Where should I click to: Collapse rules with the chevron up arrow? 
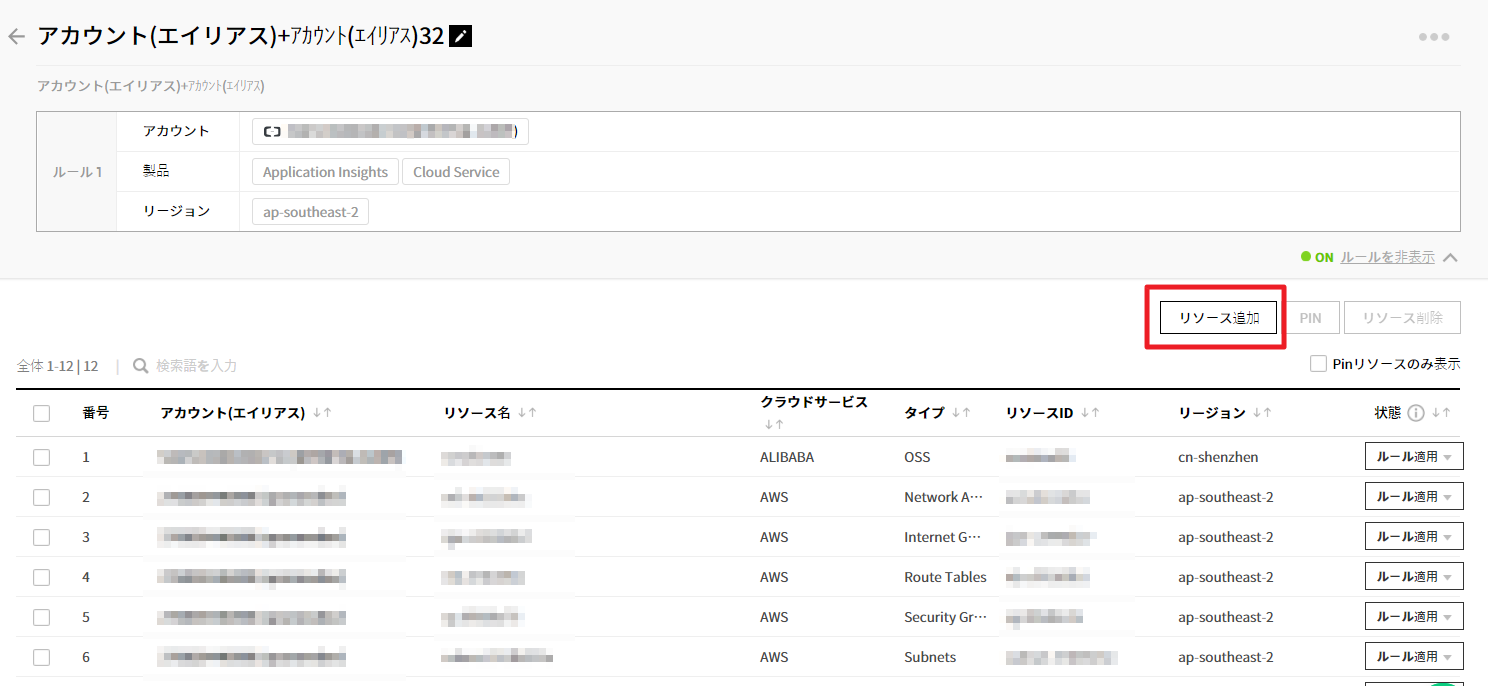(1450, 258)
